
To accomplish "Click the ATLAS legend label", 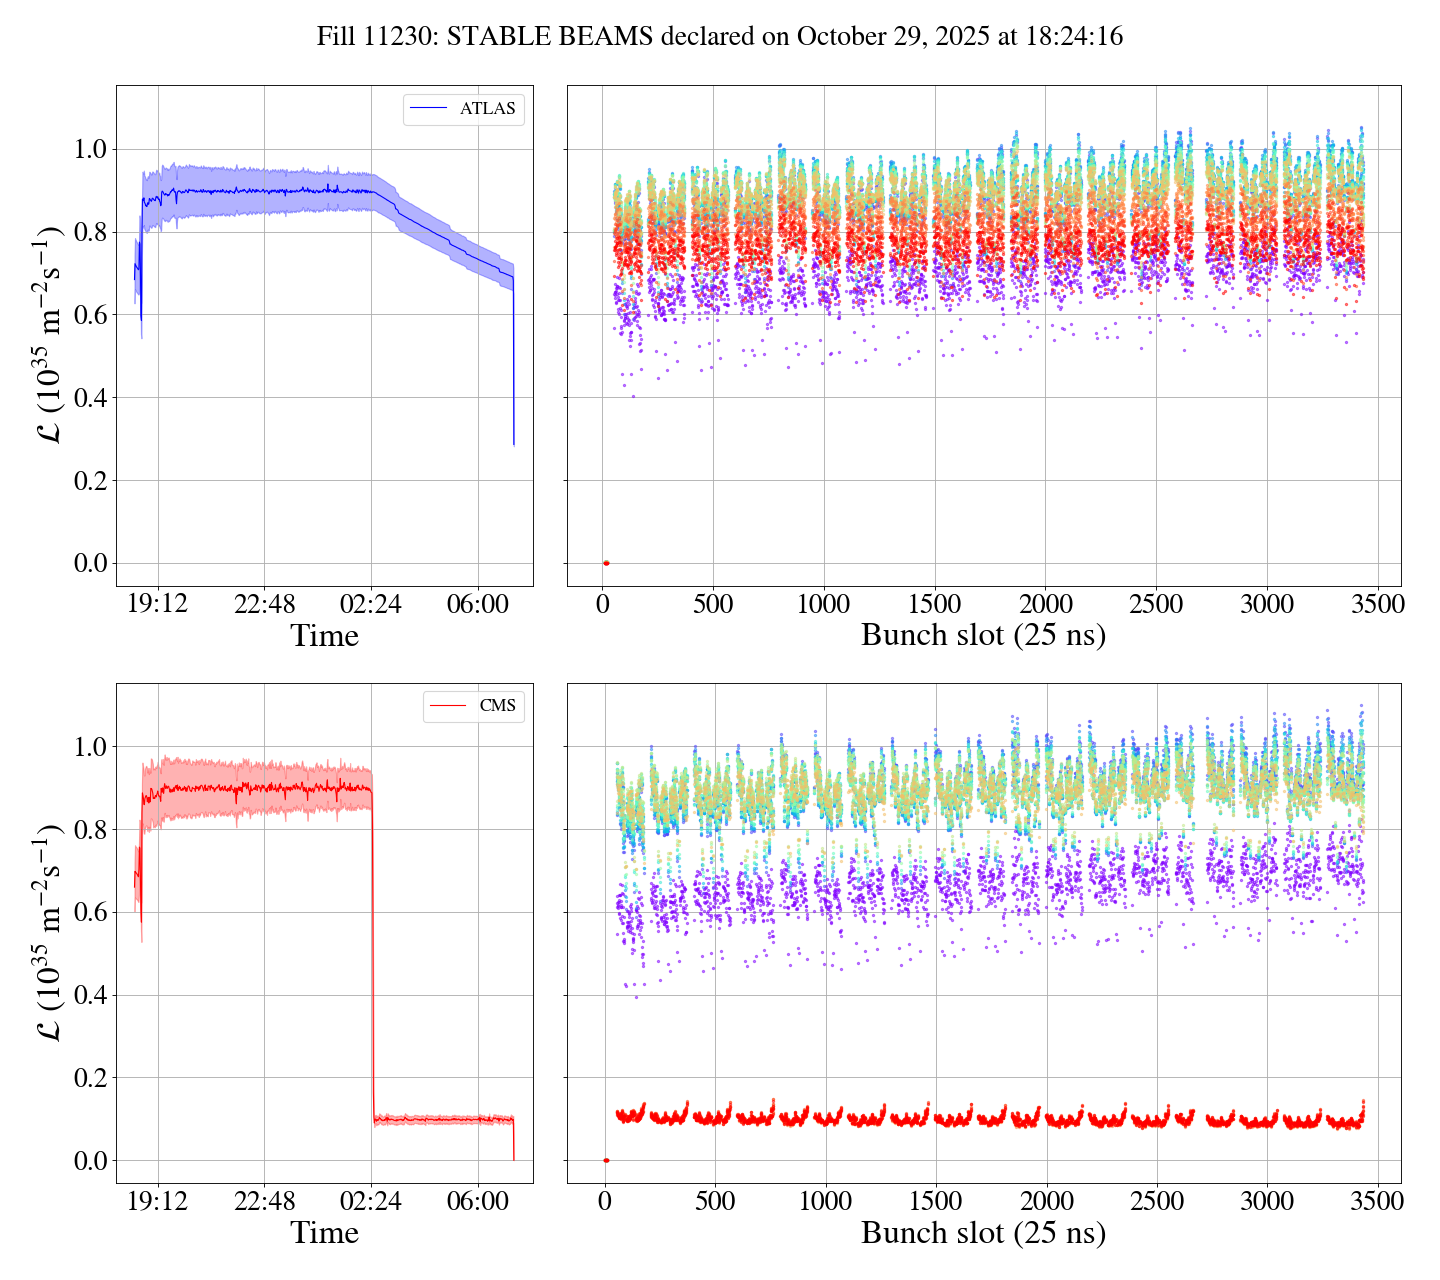I will (x=487, y=109).
